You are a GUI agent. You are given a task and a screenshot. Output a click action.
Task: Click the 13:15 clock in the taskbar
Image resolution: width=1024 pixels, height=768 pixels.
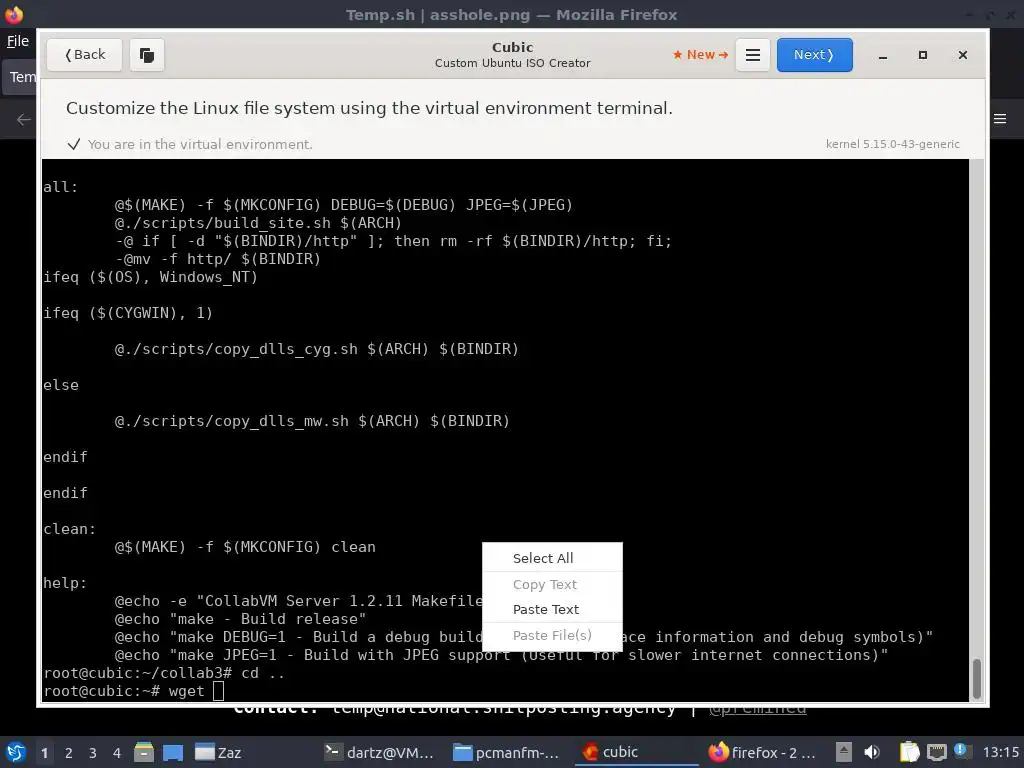tap(1000, 752)
